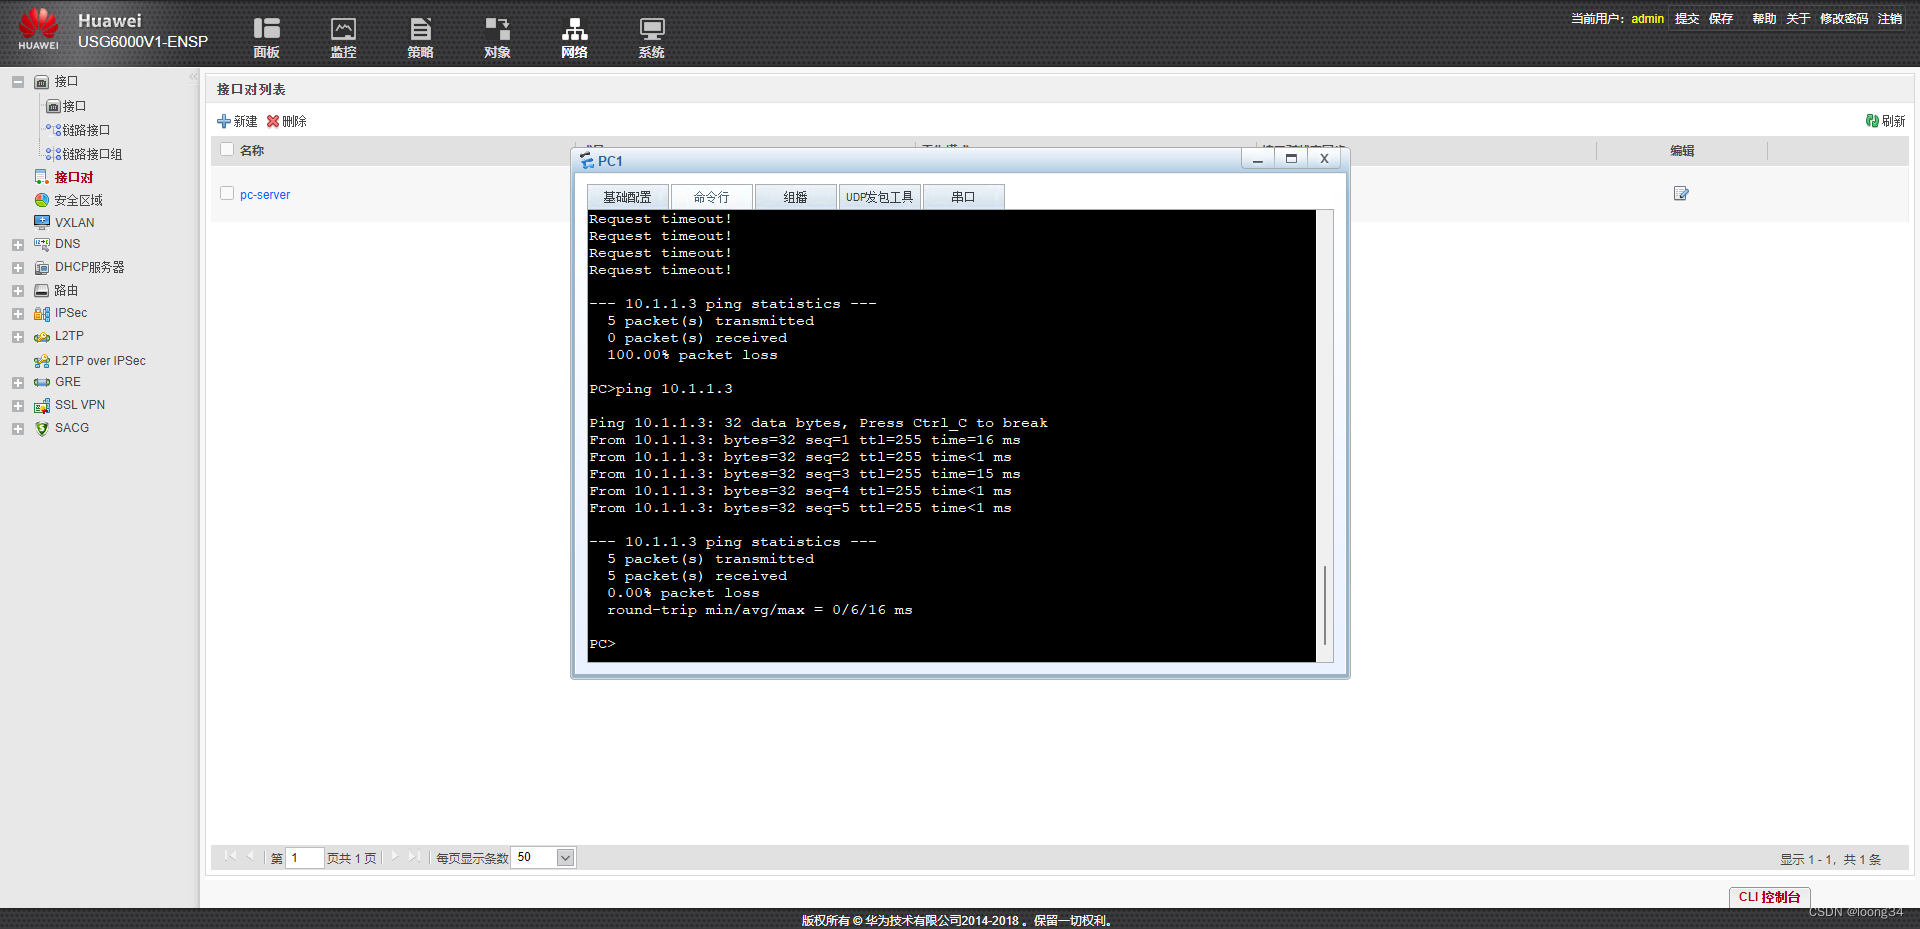
Task: Click the SSL VPN icon
Action: 42,405
